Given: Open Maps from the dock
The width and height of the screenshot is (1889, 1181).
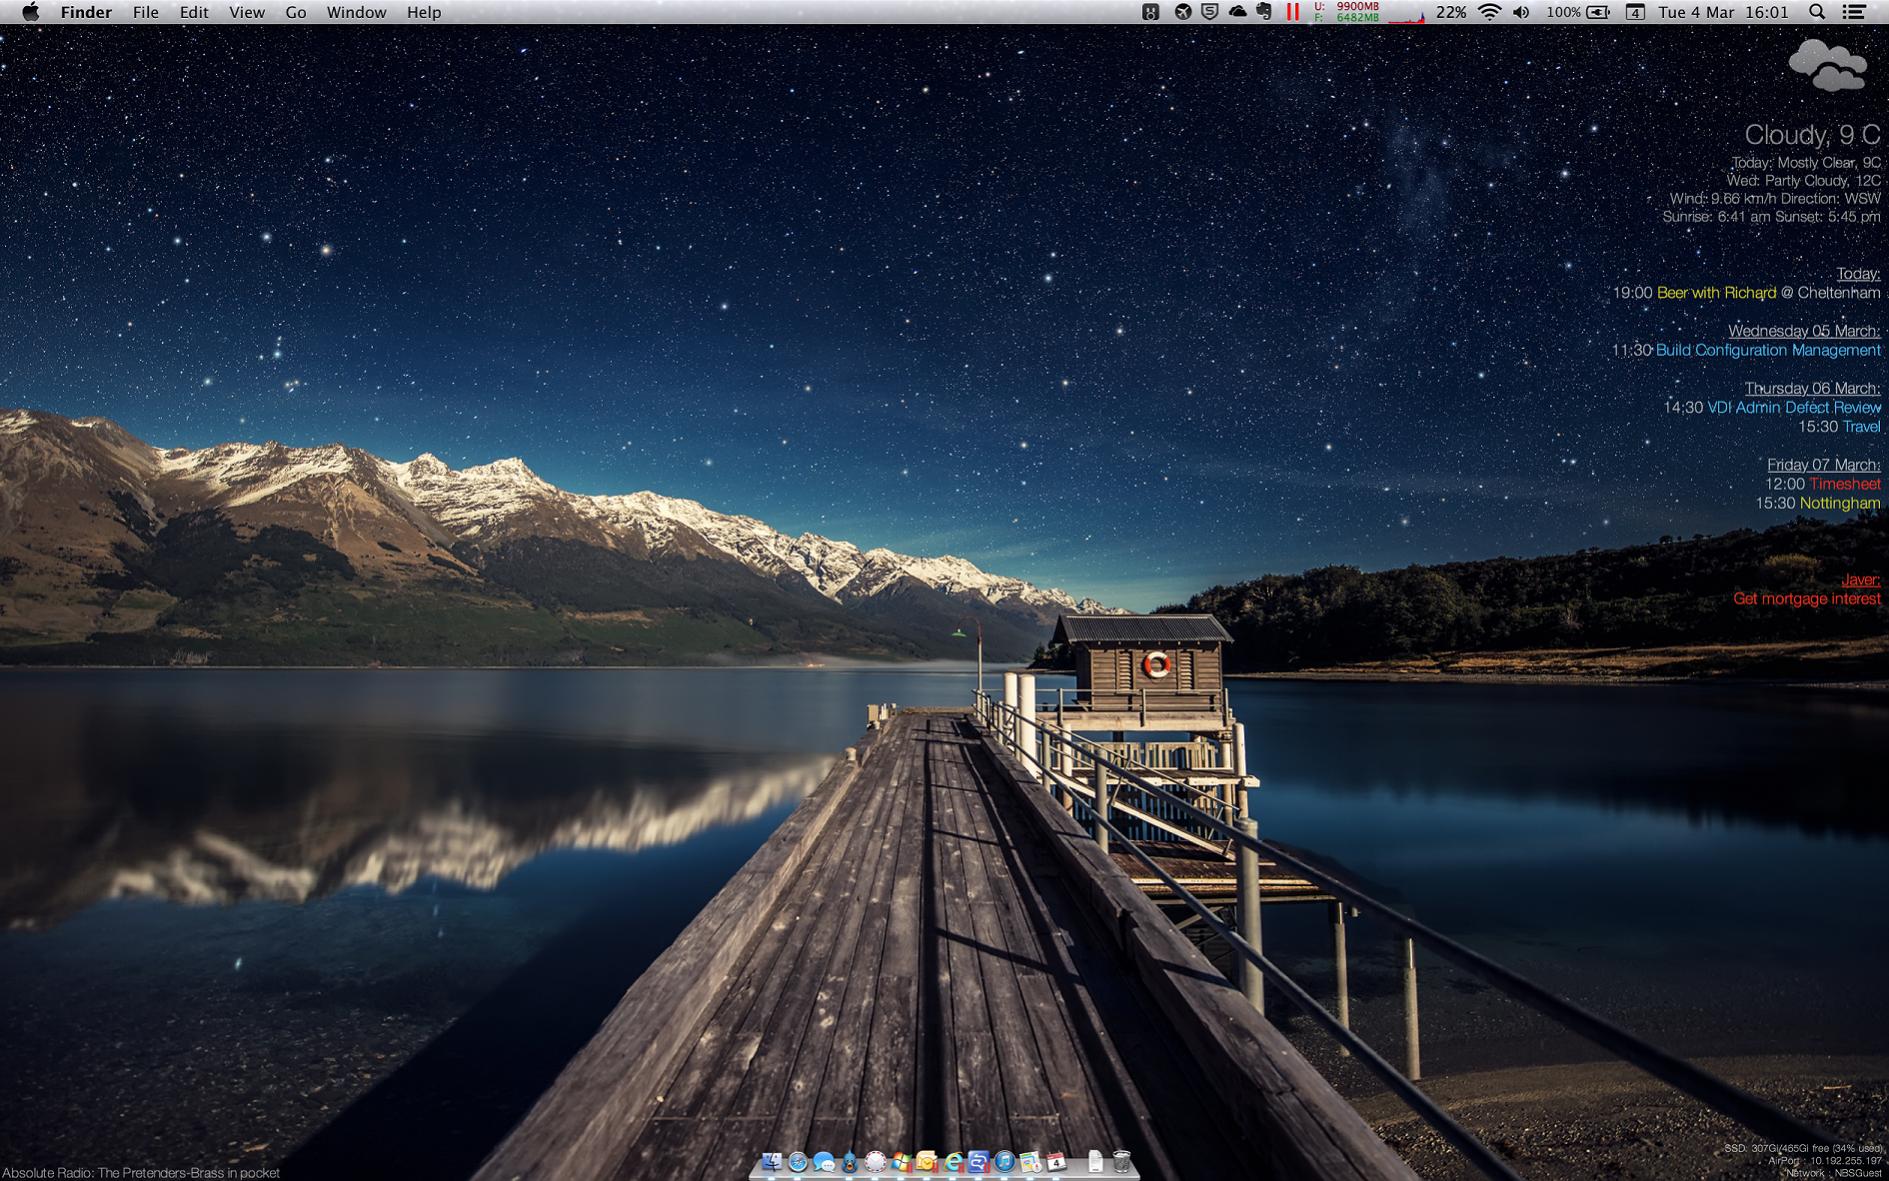Looking at the screenshot, I should 1030,1161.
